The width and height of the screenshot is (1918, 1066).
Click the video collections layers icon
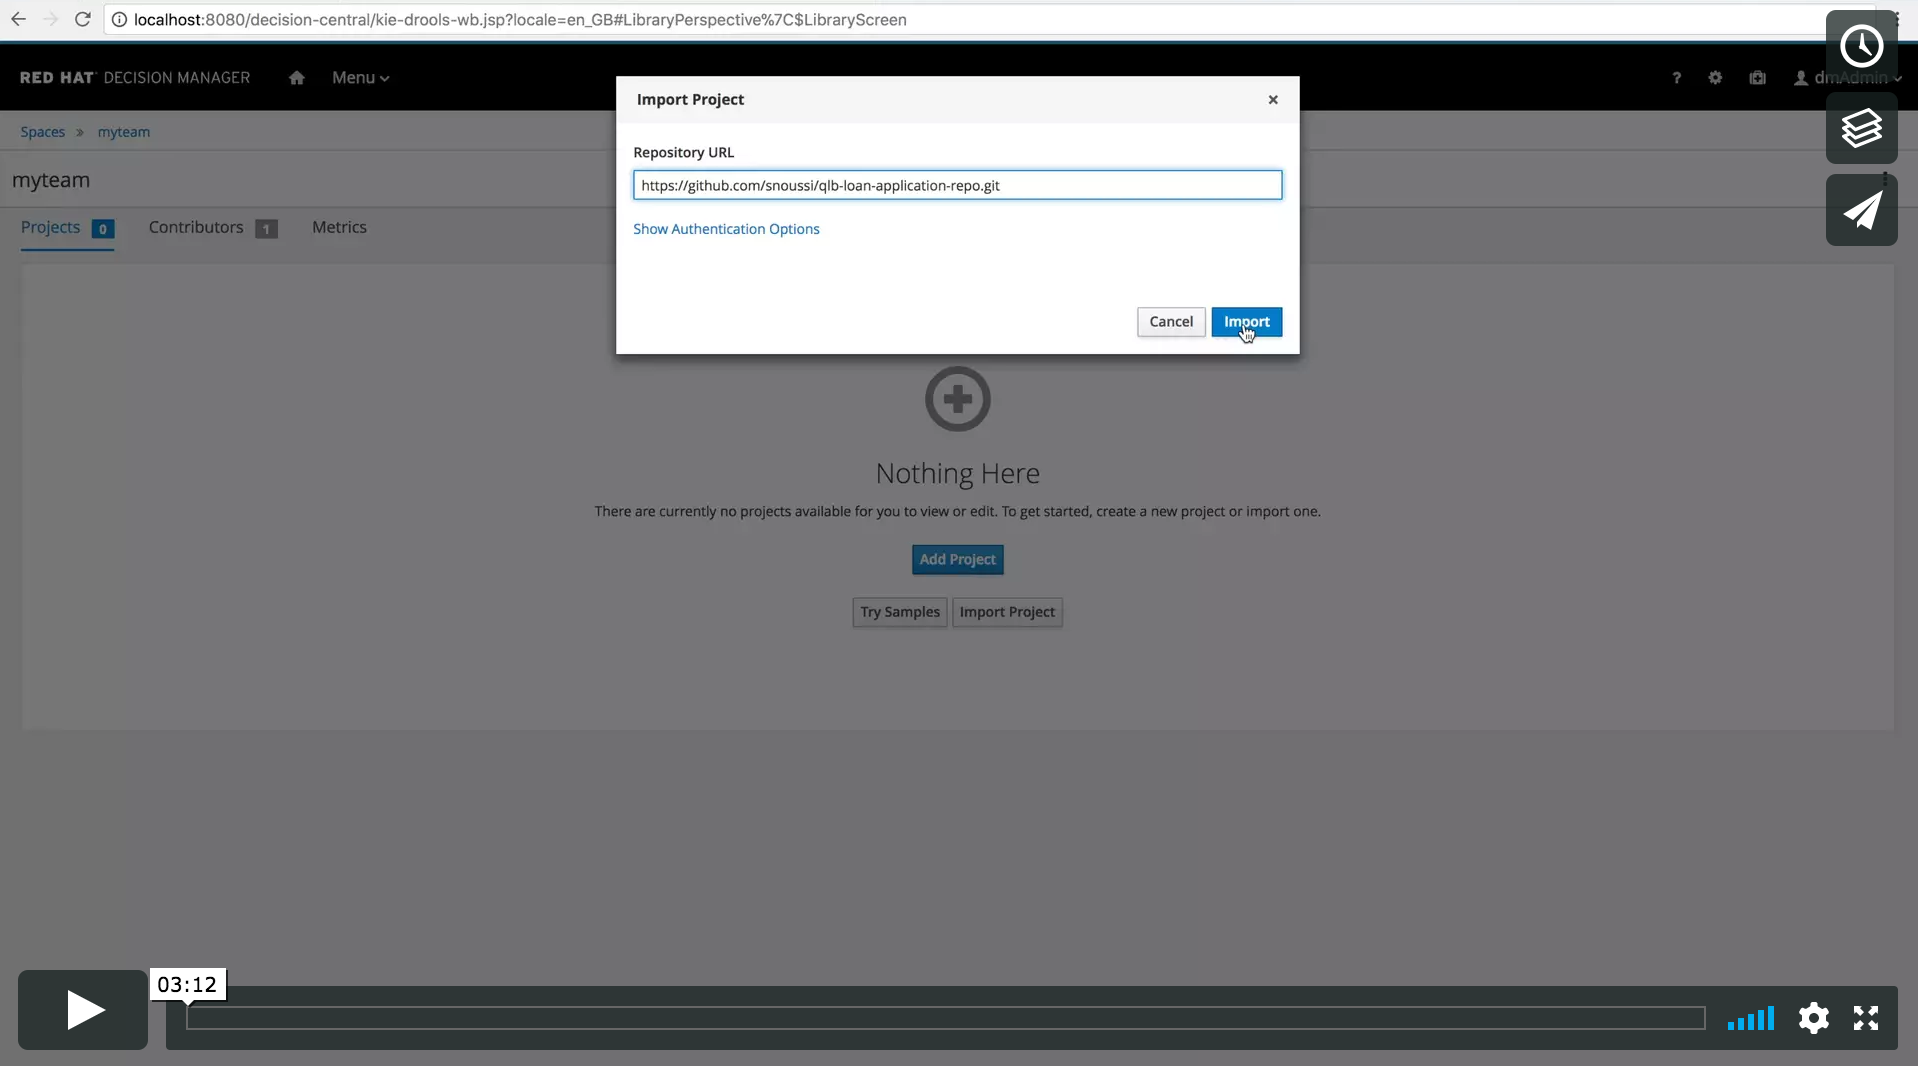[1861, 128]
